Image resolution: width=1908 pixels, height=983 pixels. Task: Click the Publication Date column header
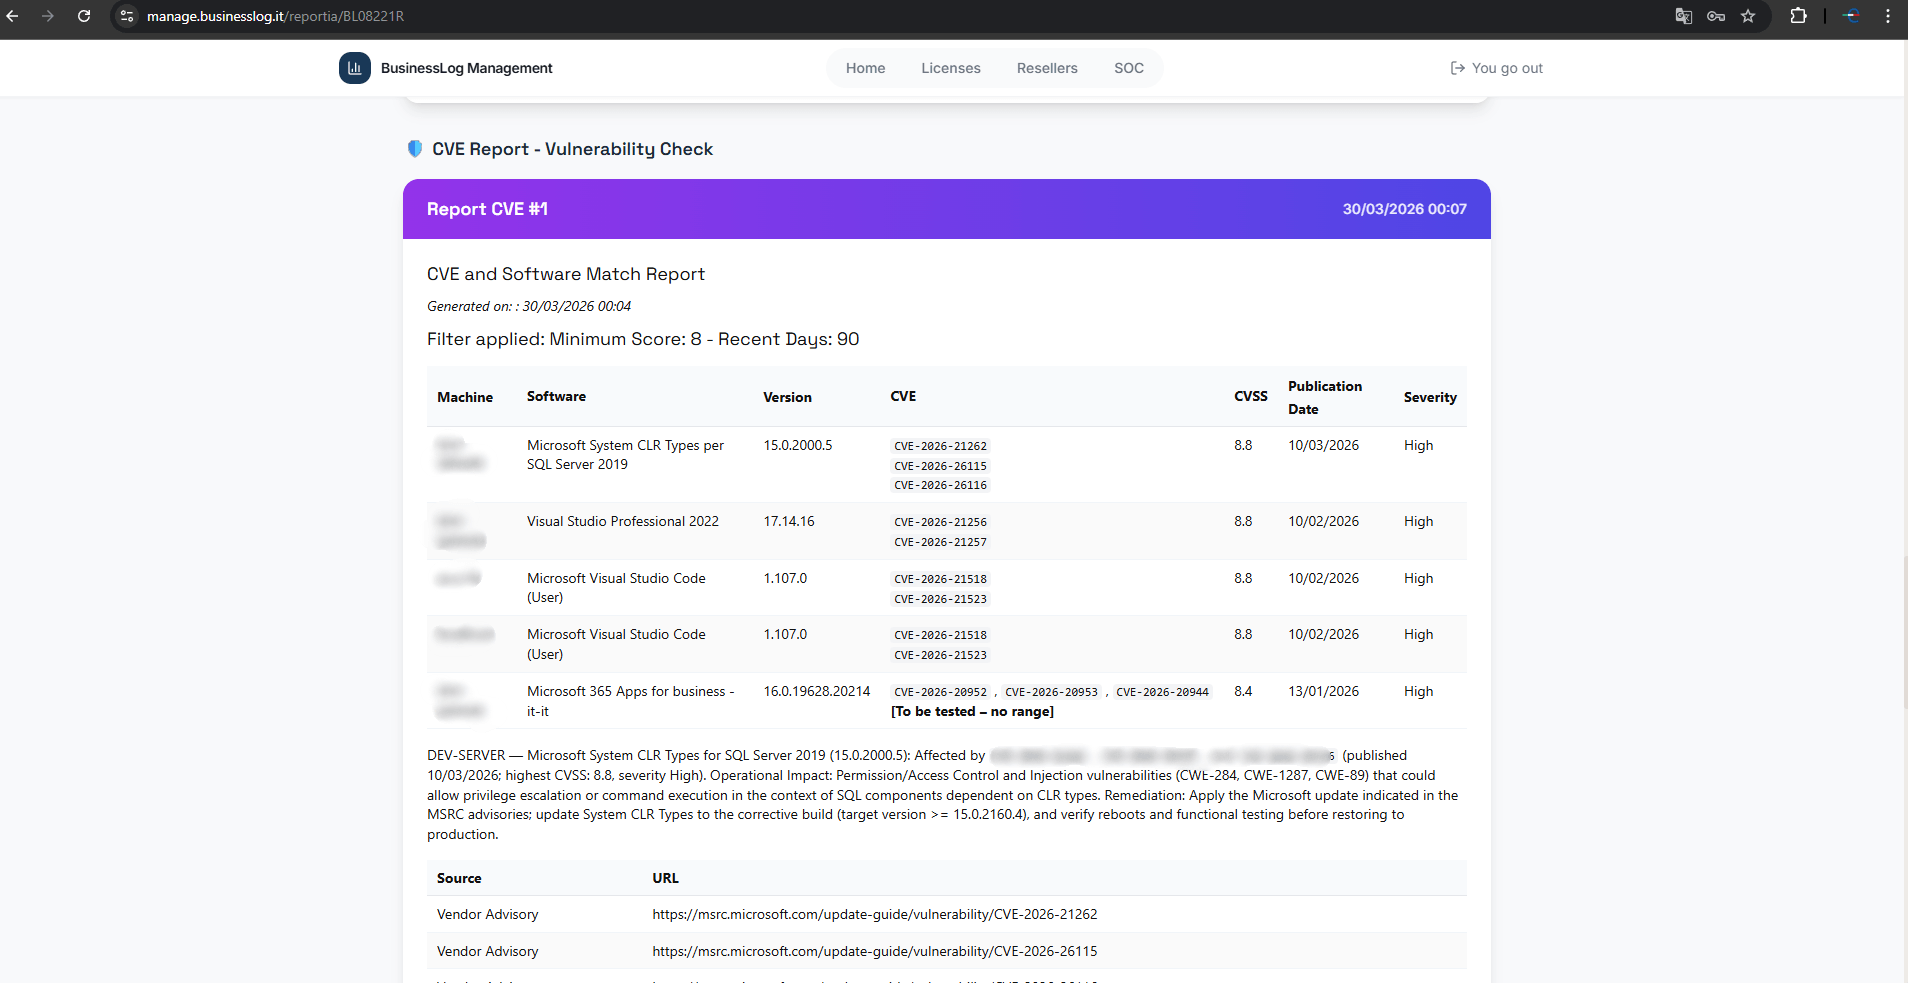pyautogui.click(x=1324, y=397)
